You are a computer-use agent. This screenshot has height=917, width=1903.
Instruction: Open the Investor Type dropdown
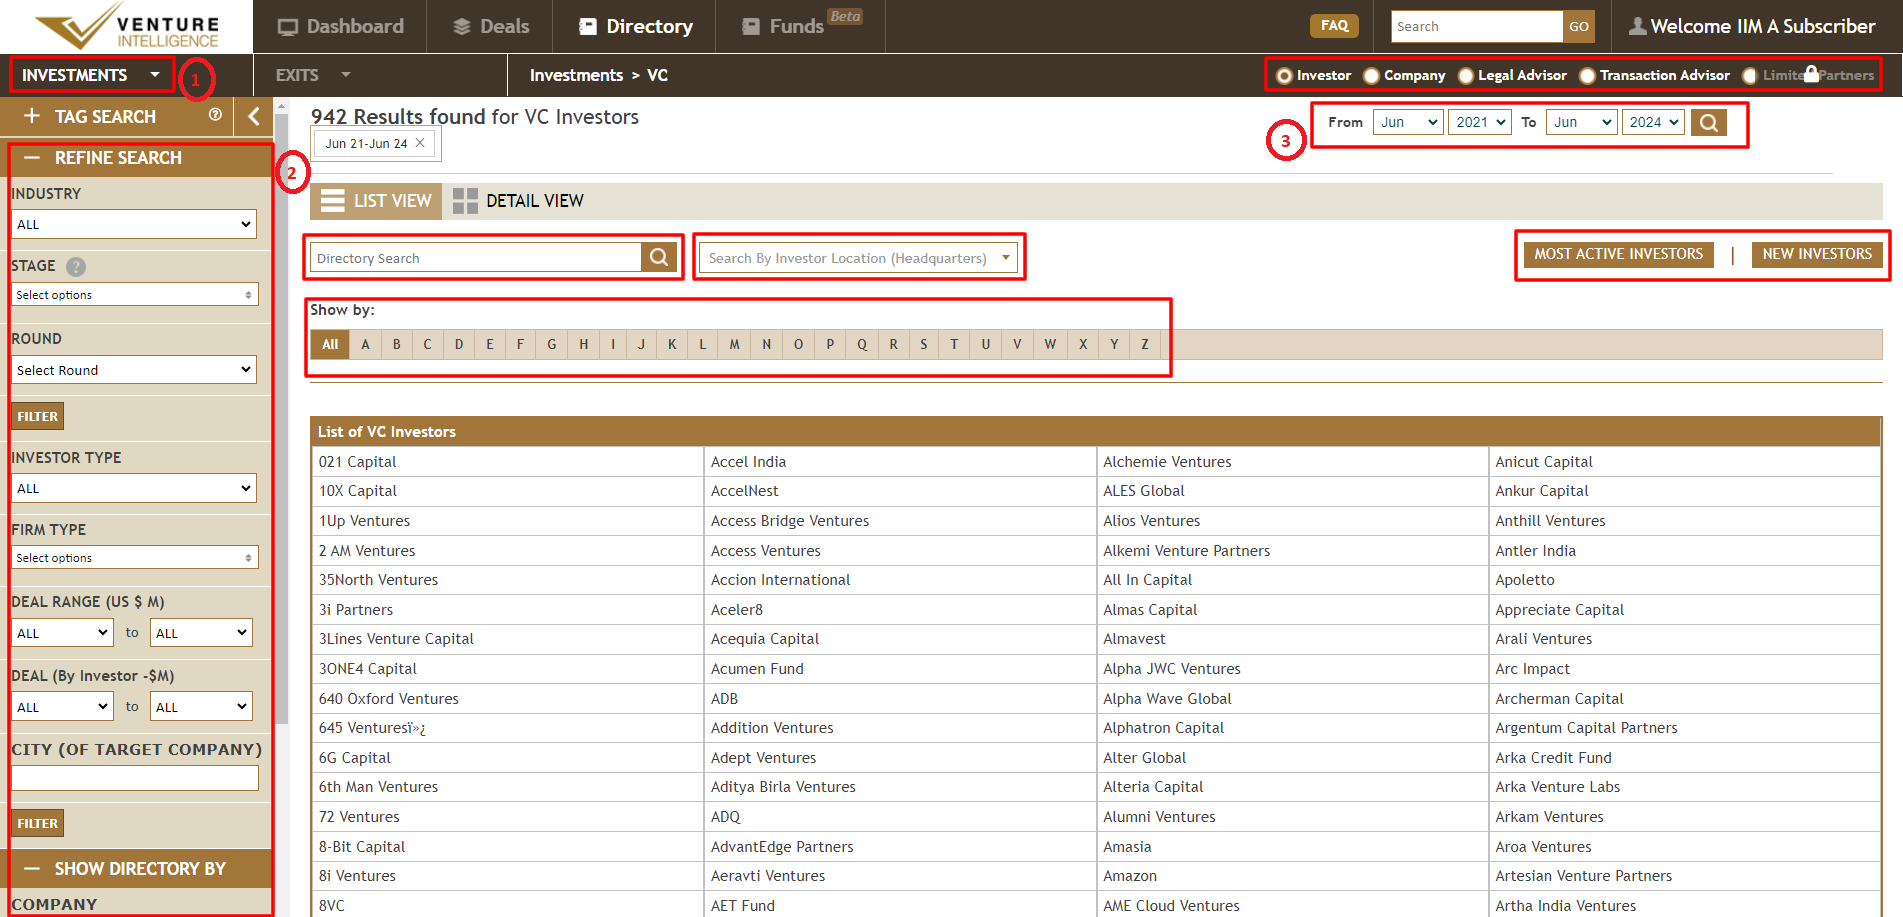[x=134, y=488]
